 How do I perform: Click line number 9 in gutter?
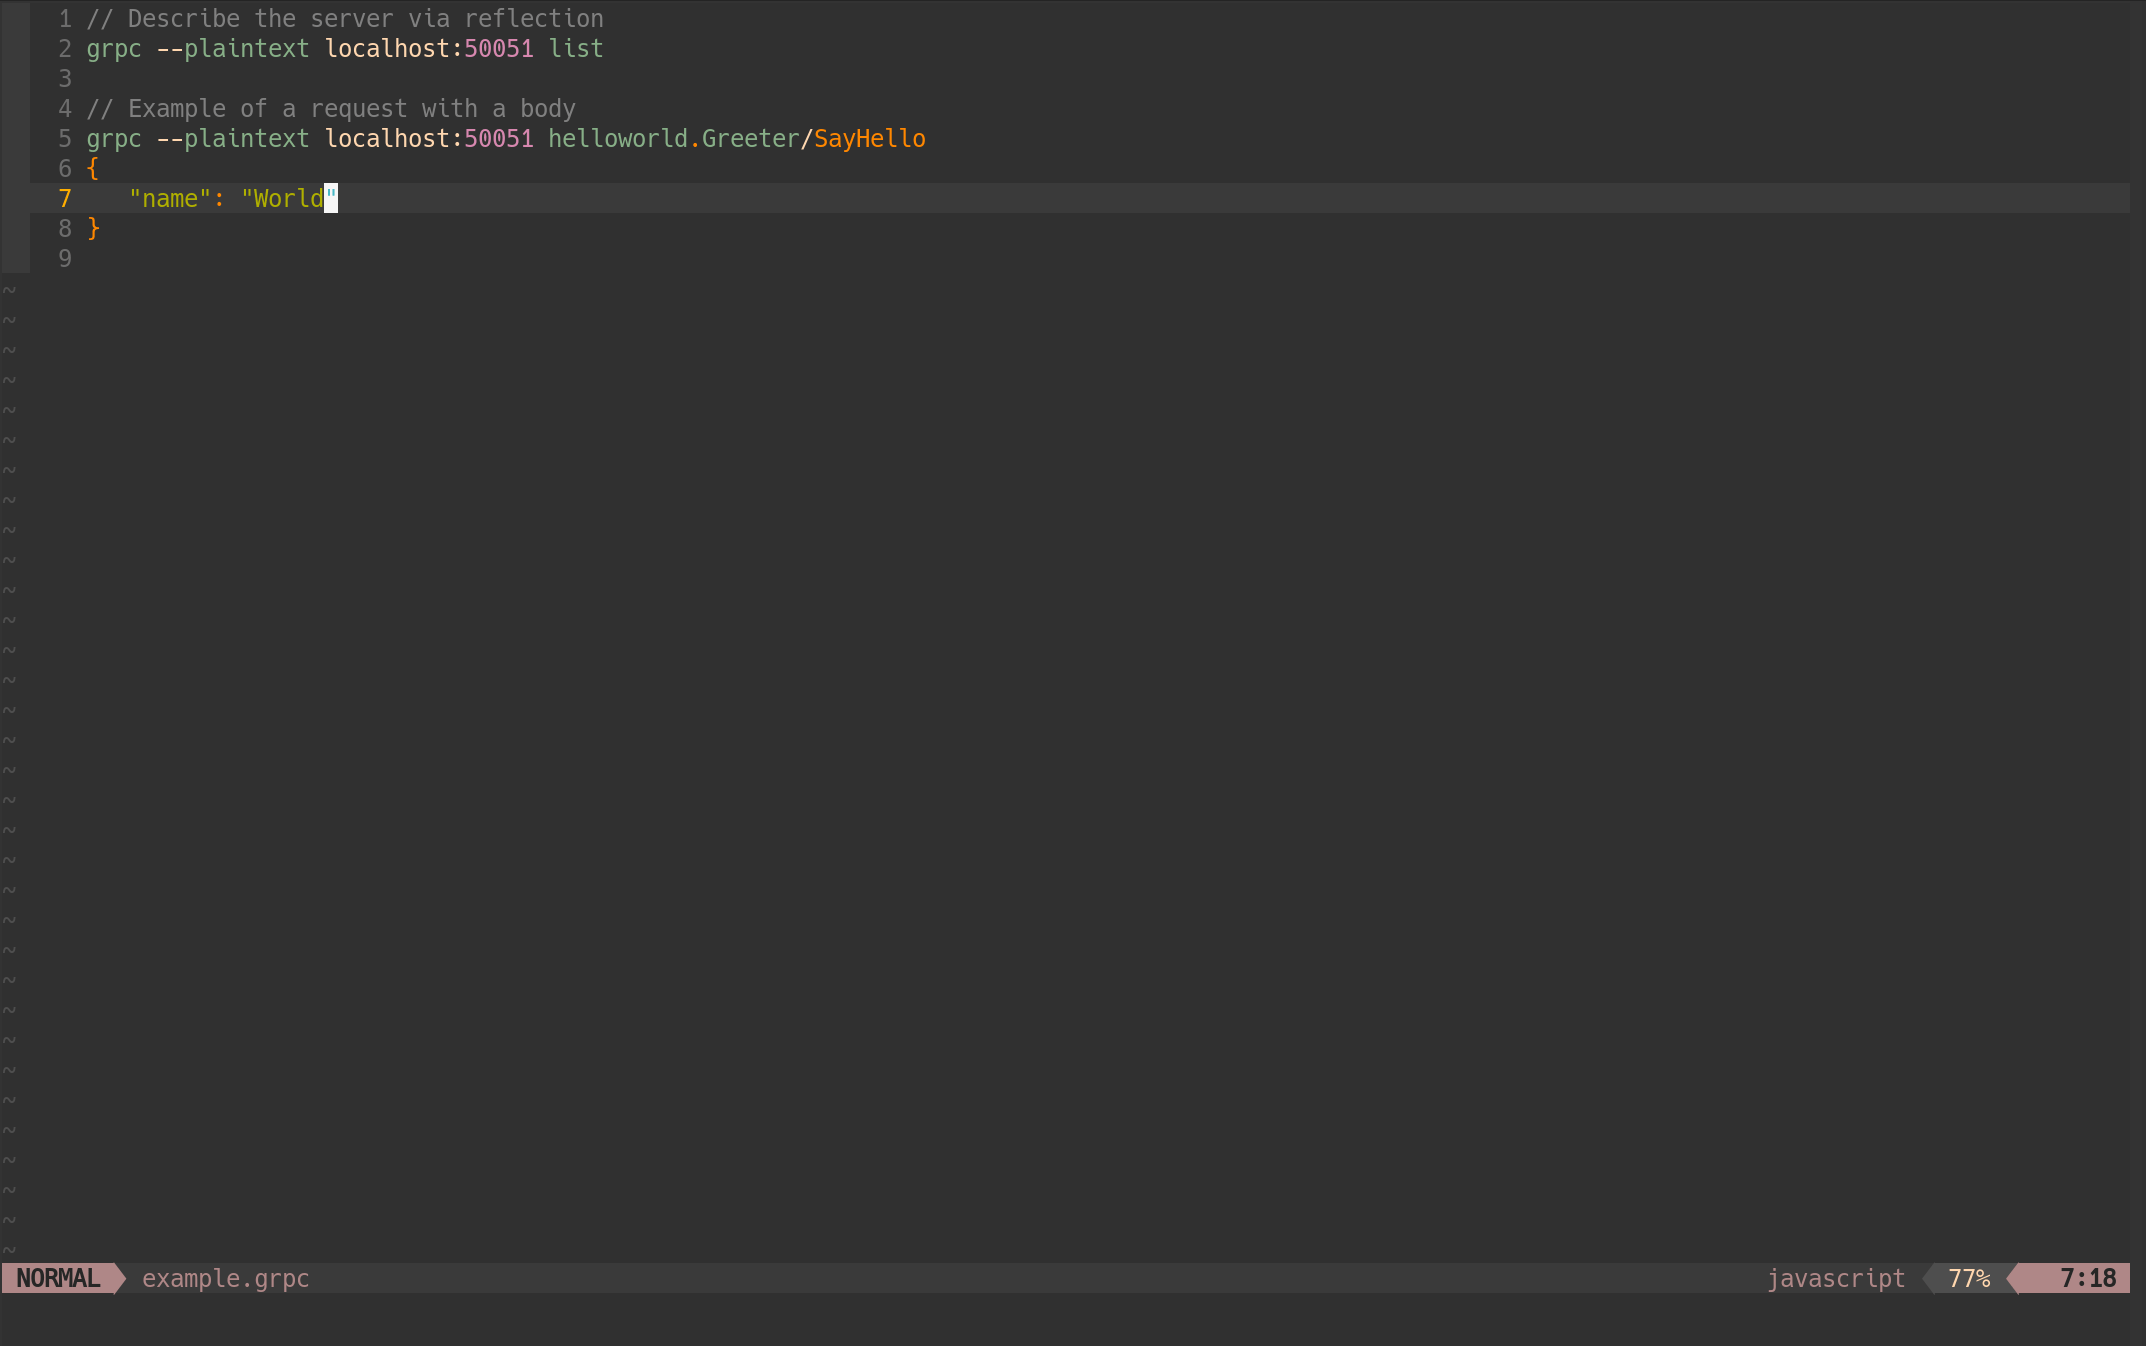pyautogui.click(x=65, y=259)
